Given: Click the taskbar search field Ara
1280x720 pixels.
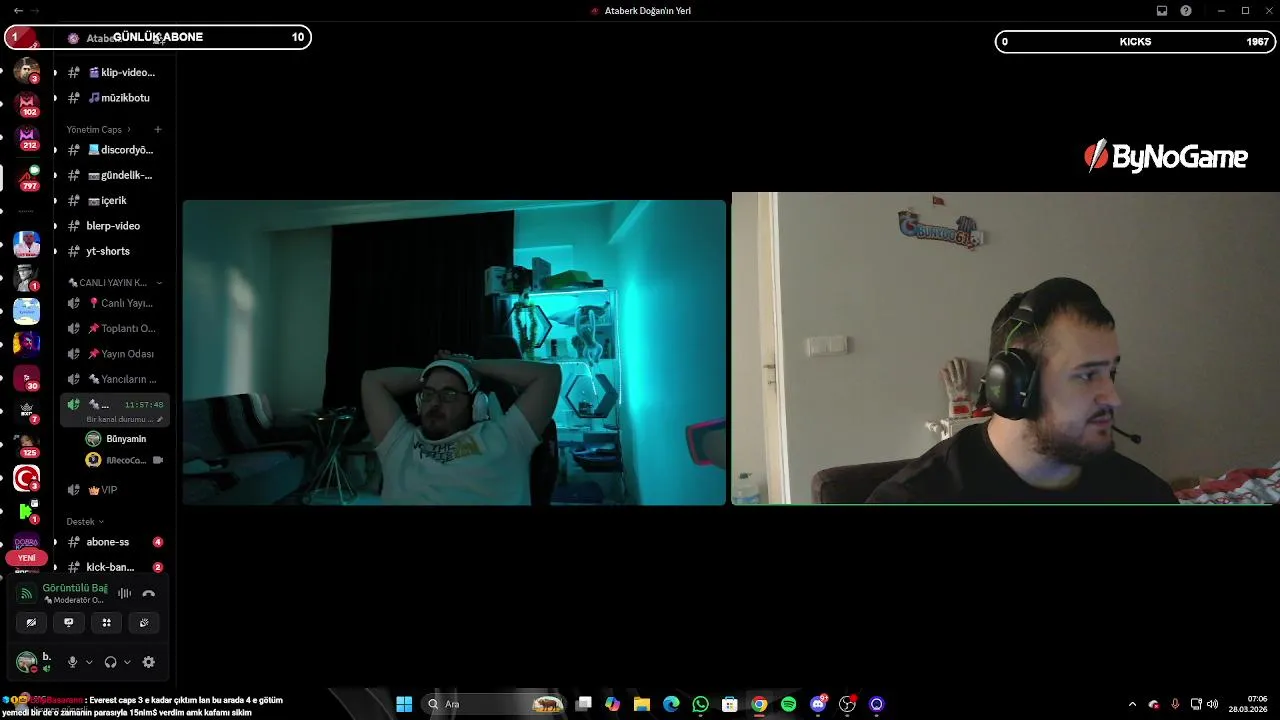Looking at the screenshot, I should [x=494, y=704].
